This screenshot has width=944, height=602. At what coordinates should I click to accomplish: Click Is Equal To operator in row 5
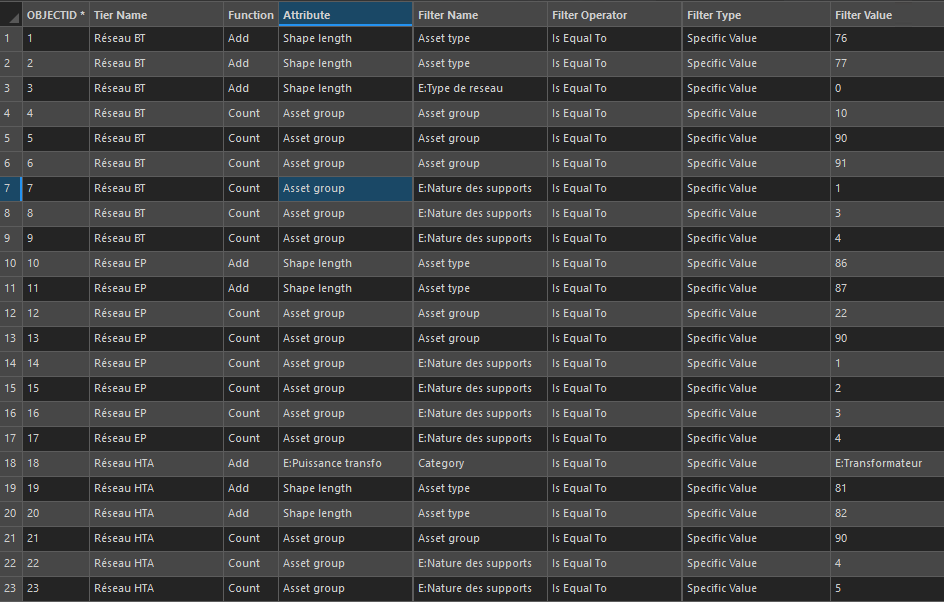tap(615, 138)
